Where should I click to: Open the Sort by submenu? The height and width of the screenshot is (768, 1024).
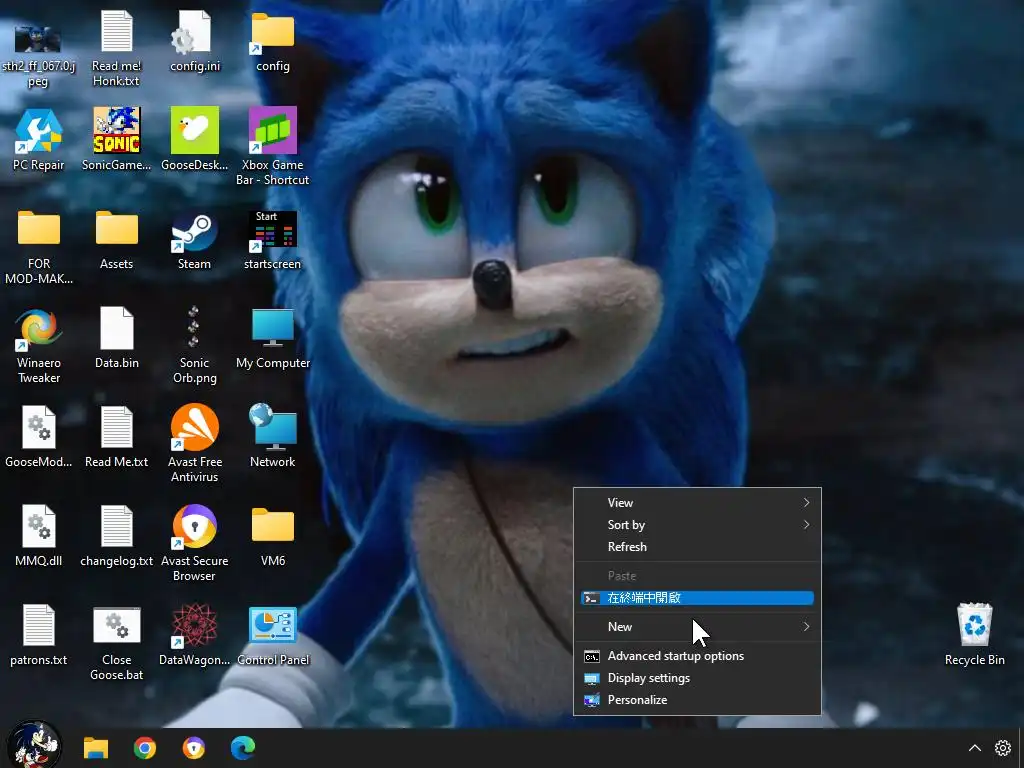pyautogui.click(x=697, y=525)
